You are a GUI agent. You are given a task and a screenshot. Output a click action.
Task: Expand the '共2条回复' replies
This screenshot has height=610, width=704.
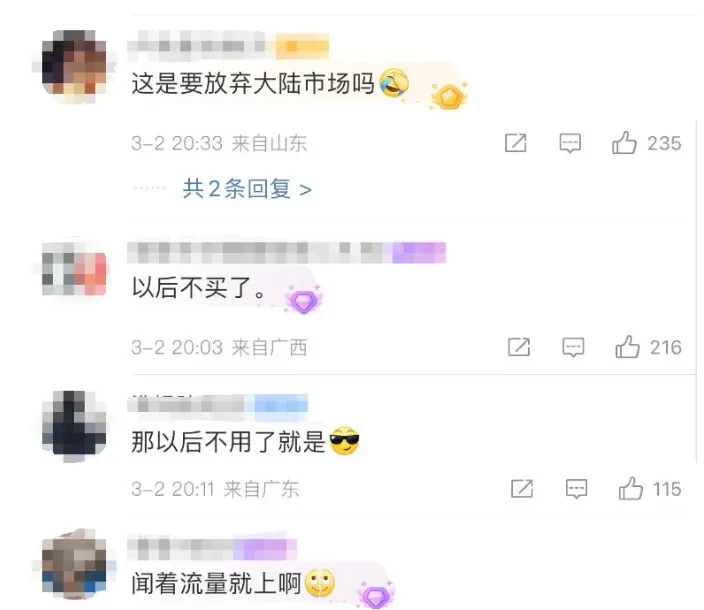[x=247, y=189]
